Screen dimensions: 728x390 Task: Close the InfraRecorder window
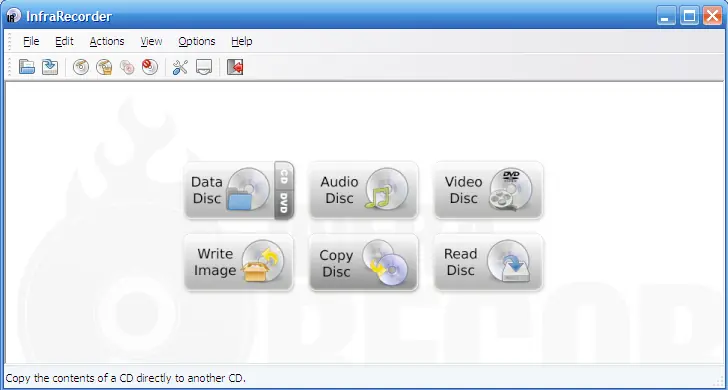coord(712,16)
